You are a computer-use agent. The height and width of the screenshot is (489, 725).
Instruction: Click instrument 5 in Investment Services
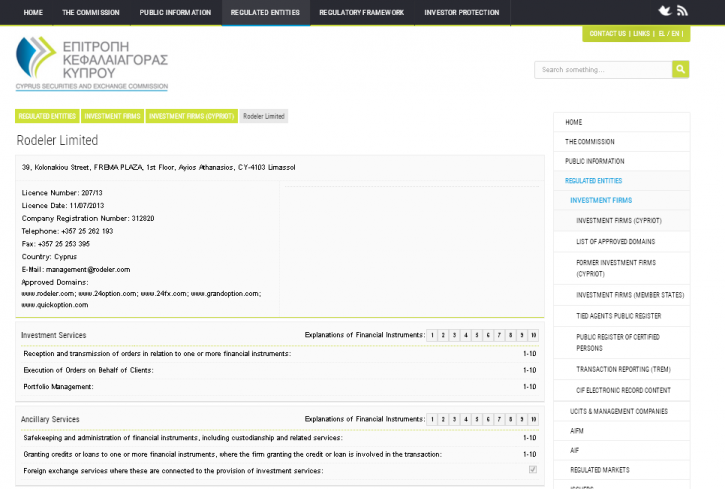click(x=477, y=335)
